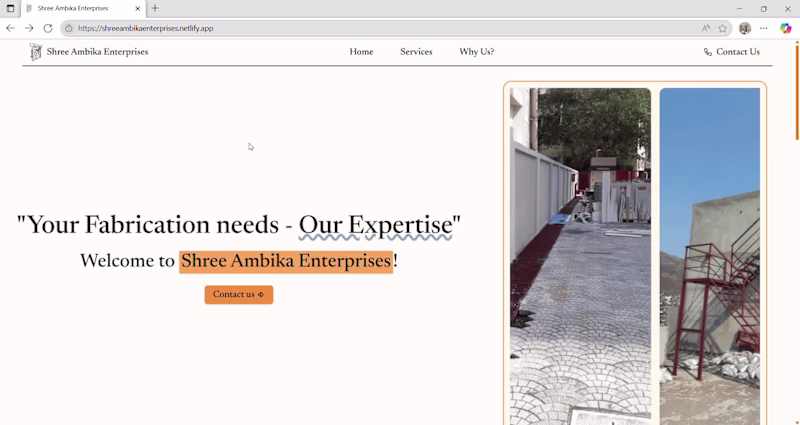Open the Settings and more ellipsis menu
The image size is (800, 425).
coord(763,28)
